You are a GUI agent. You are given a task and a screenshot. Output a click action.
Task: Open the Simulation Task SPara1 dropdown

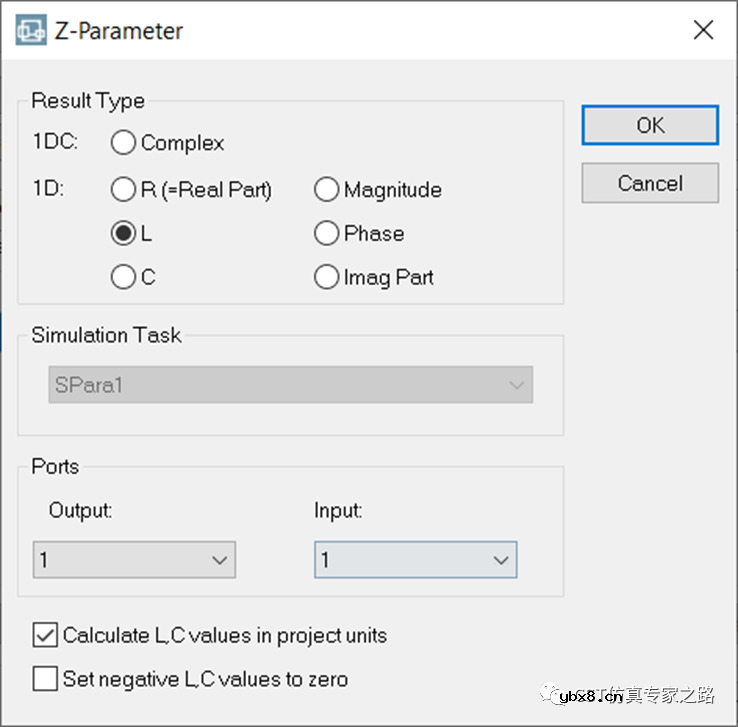tap(290, 385)
